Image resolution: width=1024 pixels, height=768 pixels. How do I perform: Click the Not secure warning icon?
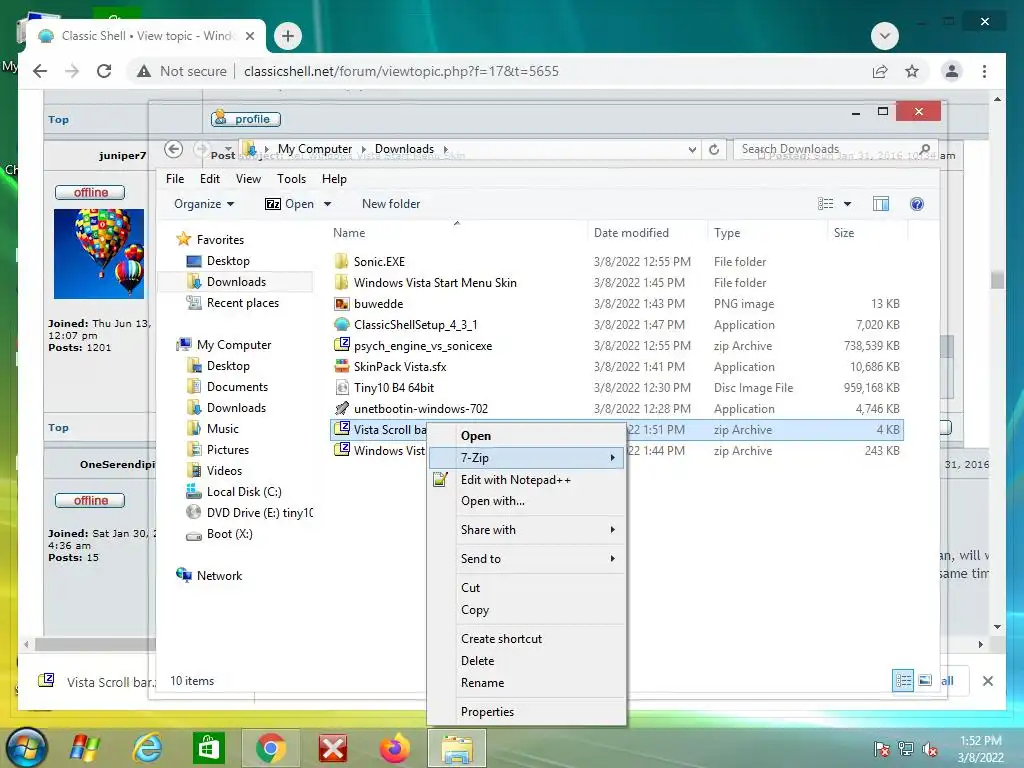click(144, 71)
